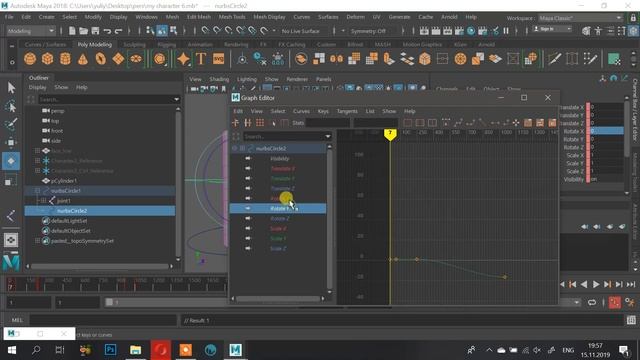The width and height of the screenshot is (640, 360).
Task: Create a polygon plane from the shelf
Action: point(118,59)
